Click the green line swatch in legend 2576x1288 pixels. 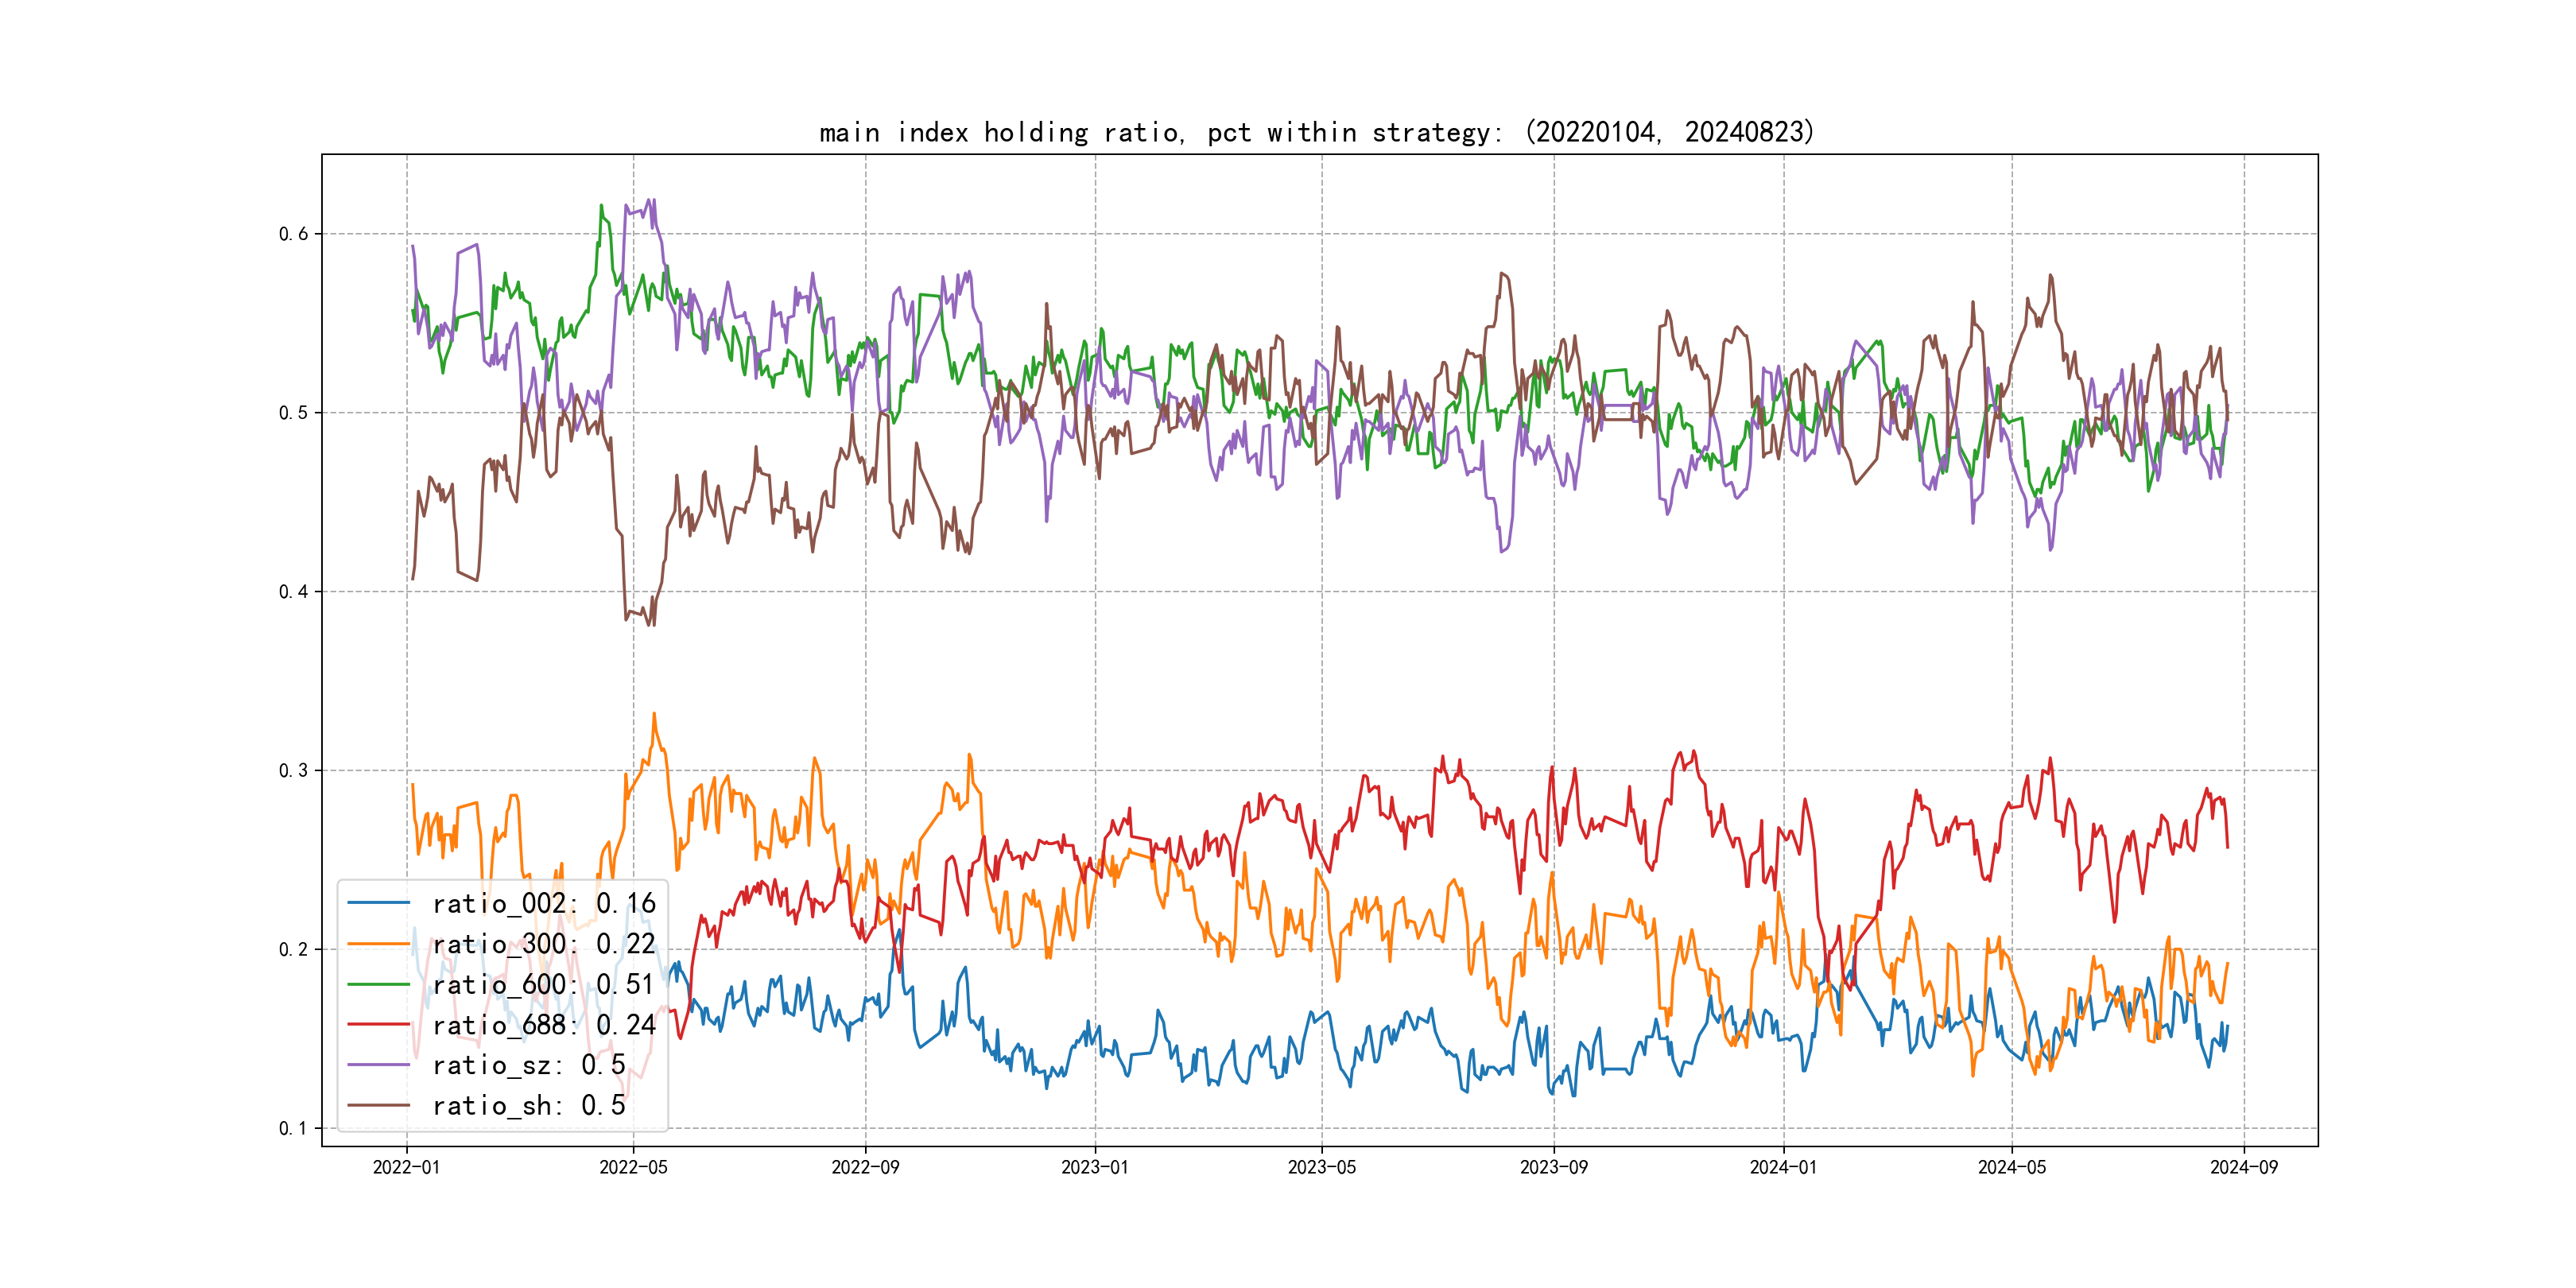(x=379, y=984)
